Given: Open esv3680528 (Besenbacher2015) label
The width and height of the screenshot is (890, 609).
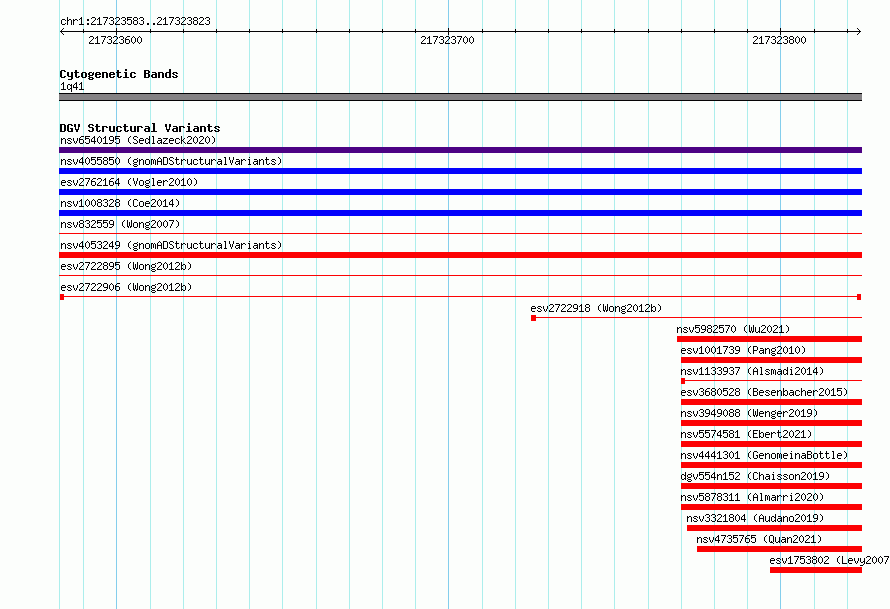Looking at the screenshot, I should (764, 392).
